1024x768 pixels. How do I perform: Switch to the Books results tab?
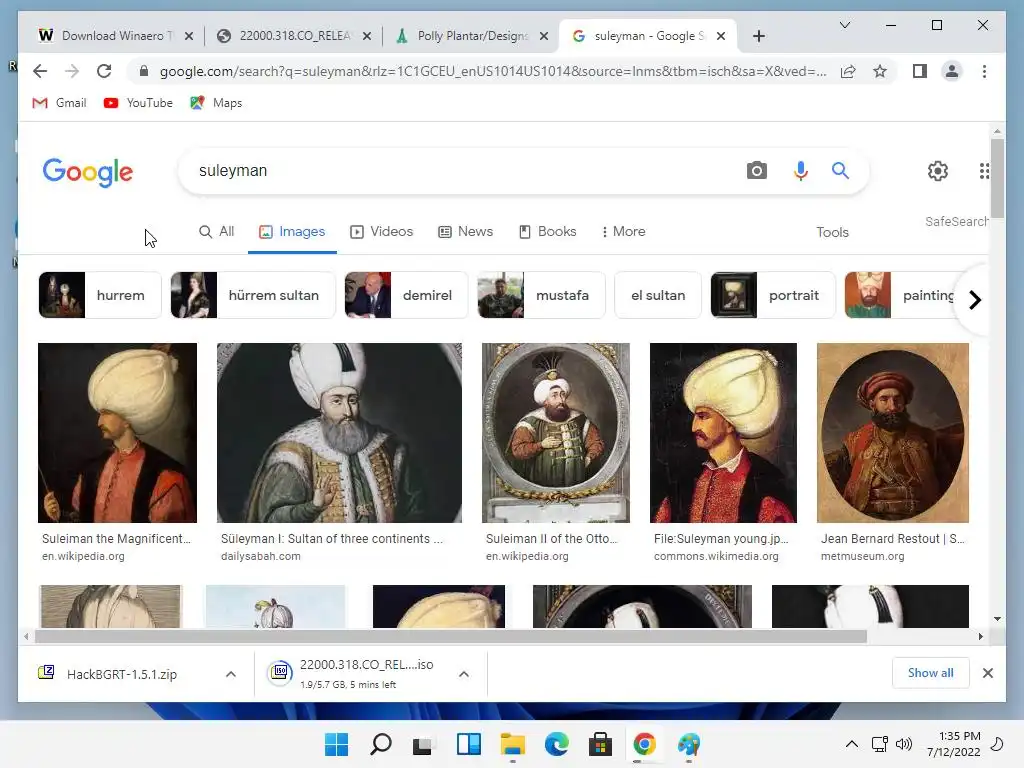tap(547, 231)
